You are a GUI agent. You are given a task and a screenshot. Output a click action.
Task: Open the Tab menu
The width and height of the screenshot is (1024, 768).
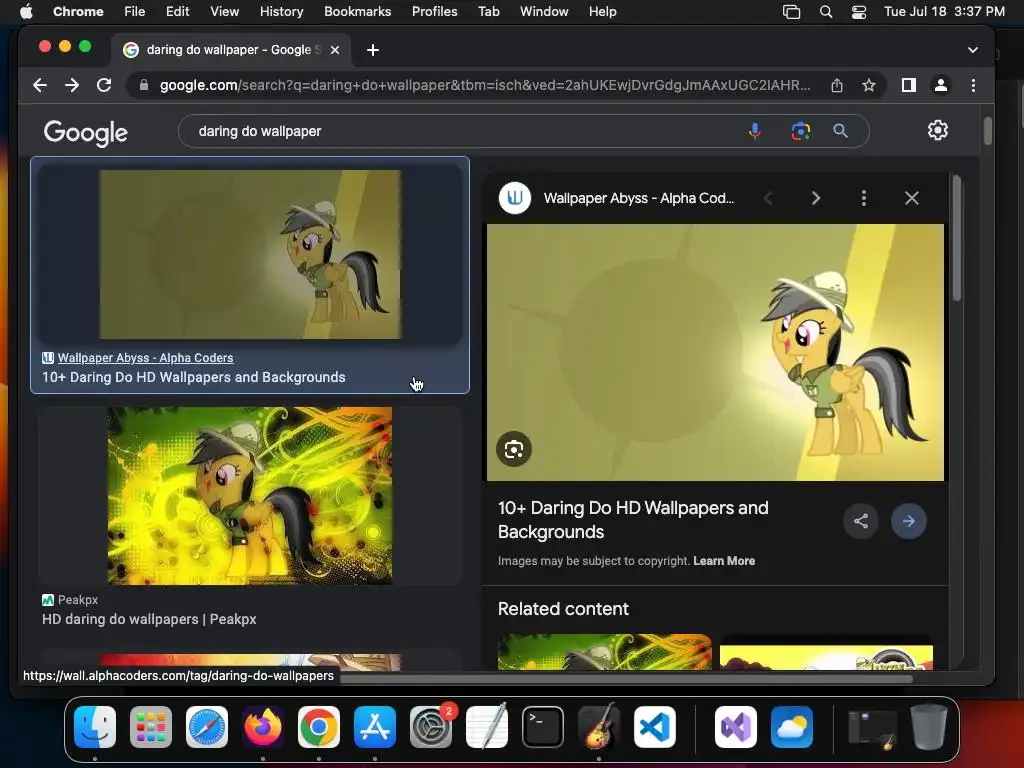point(488,12)
